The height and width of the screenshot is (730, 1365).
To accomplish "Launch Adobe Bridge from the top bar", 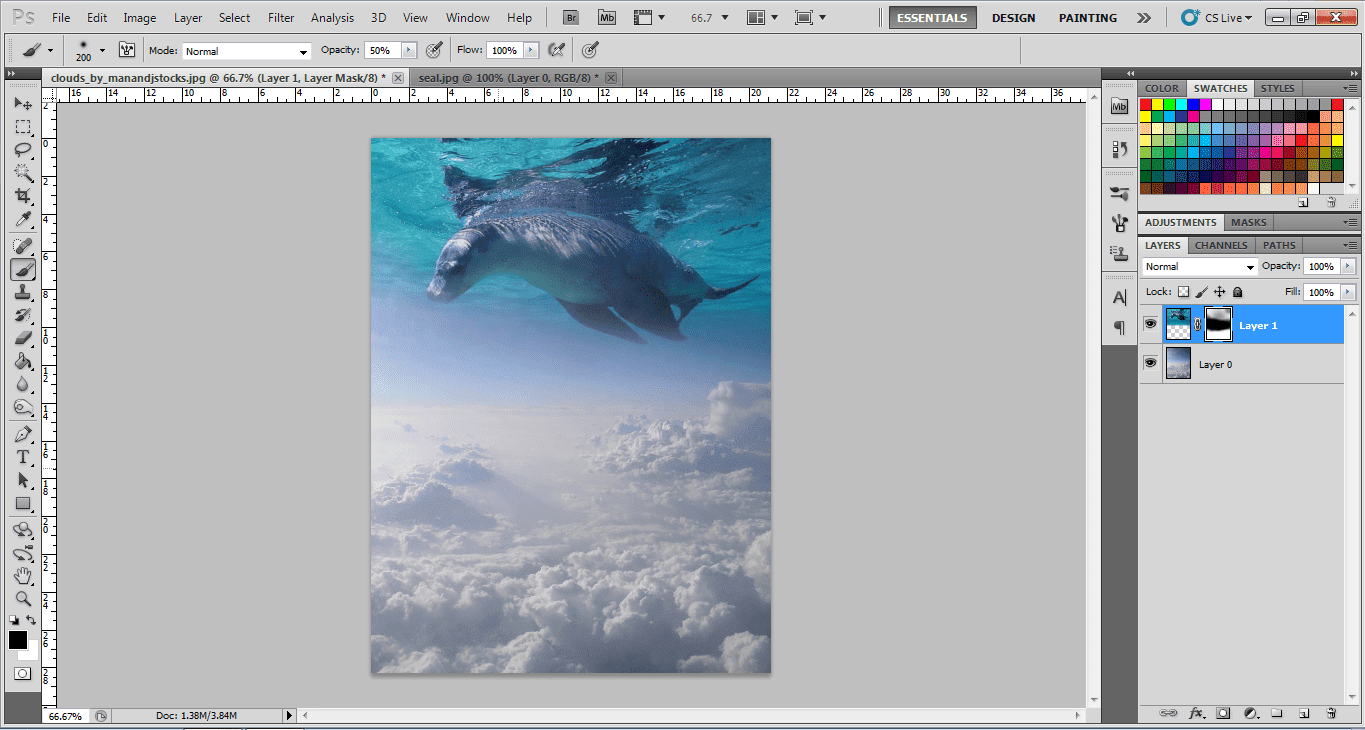I will (571, 18).
